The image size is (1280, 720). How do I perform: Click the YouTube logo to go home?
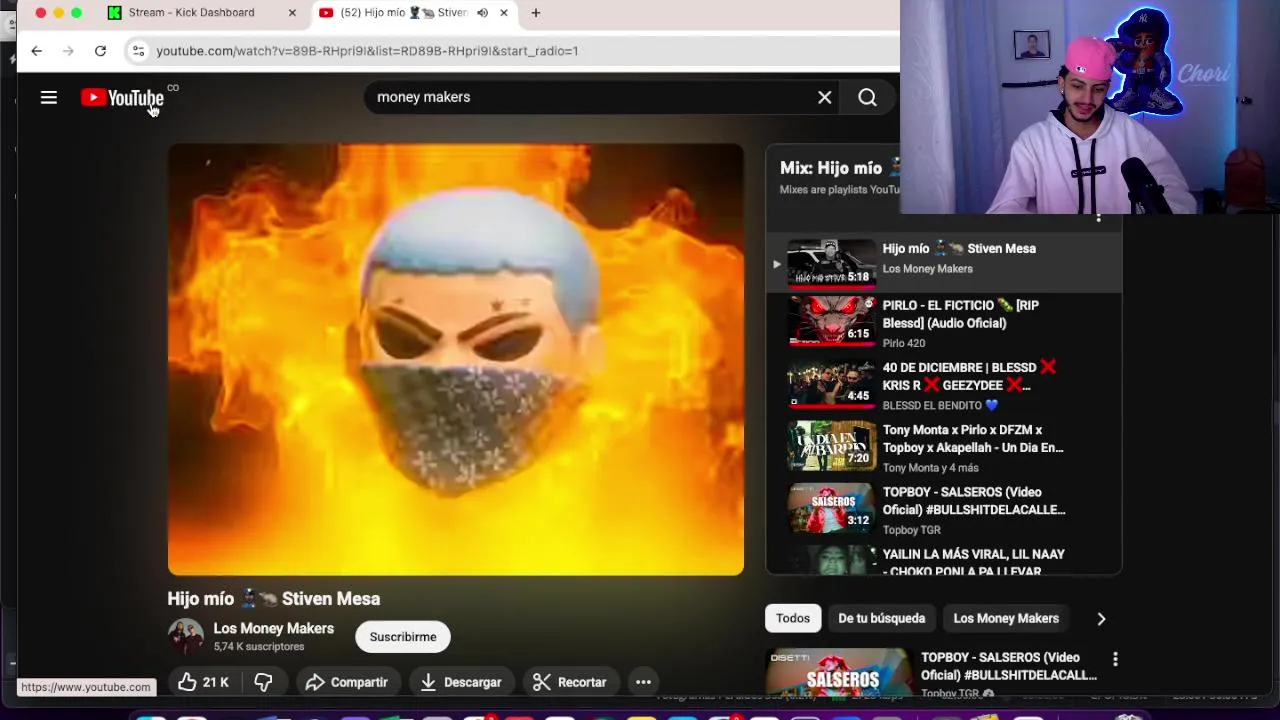pyautogui.click(x=123, y=97)
